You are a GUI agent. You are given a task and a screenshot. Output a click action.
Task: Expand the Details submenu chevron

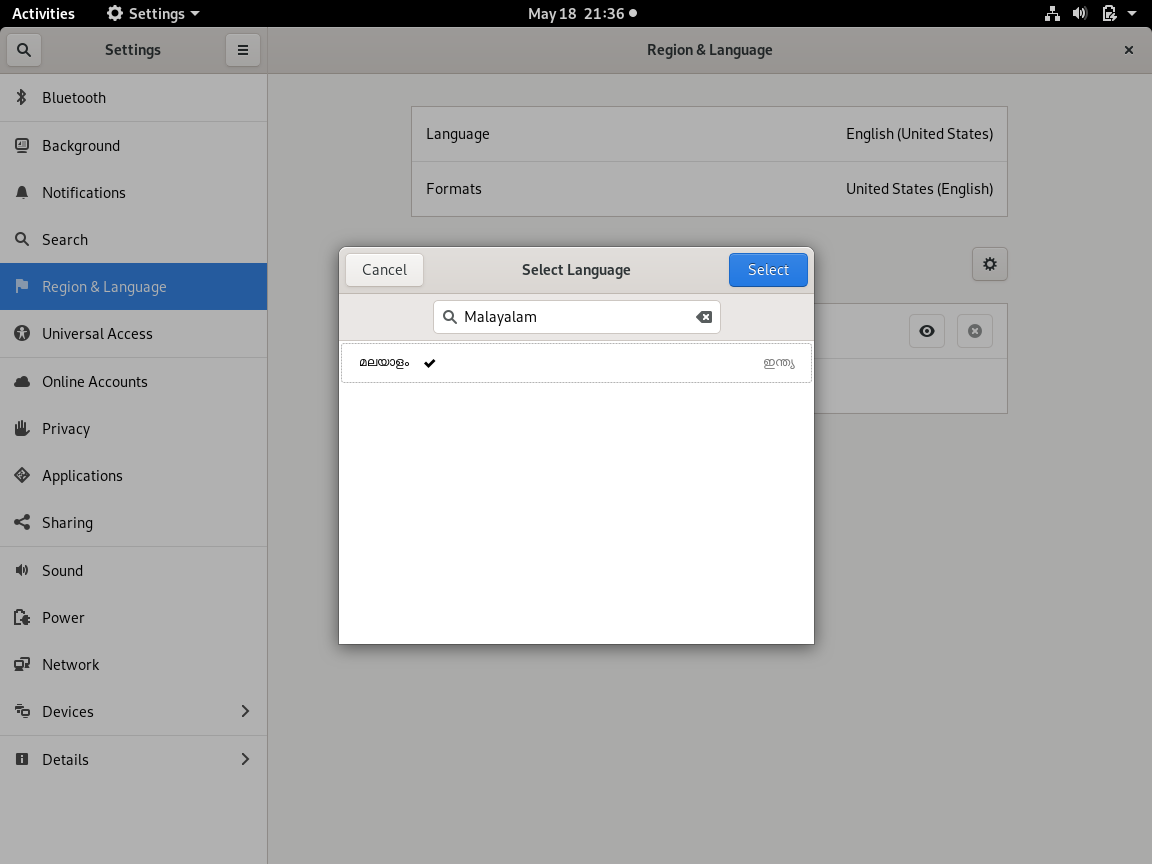[x=245, y=759]
